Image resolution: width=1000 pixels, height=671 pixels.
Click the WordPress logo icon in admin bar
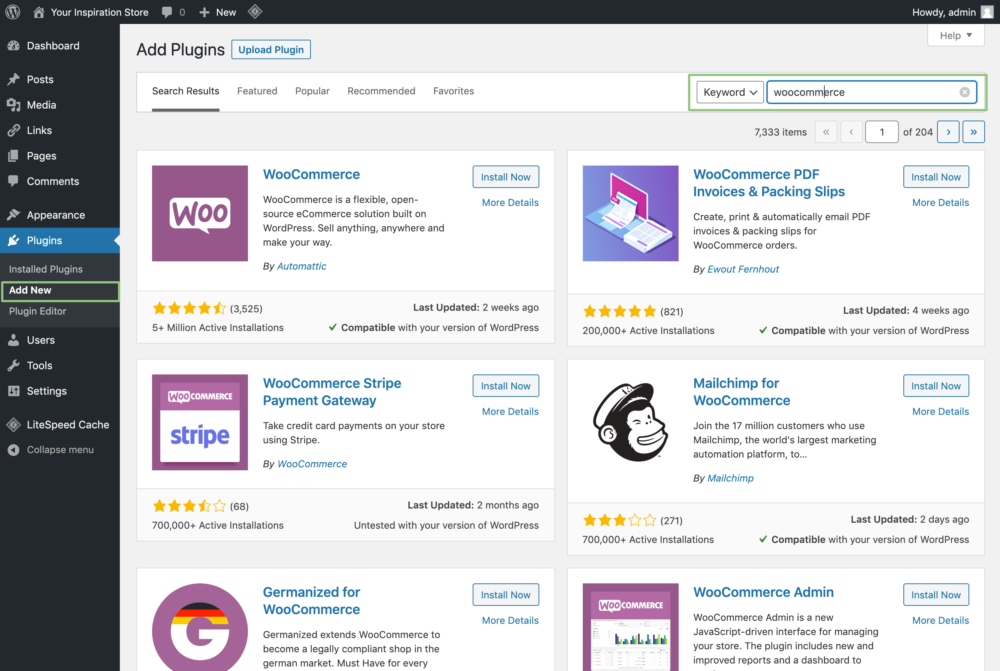[x=13, y=12]
